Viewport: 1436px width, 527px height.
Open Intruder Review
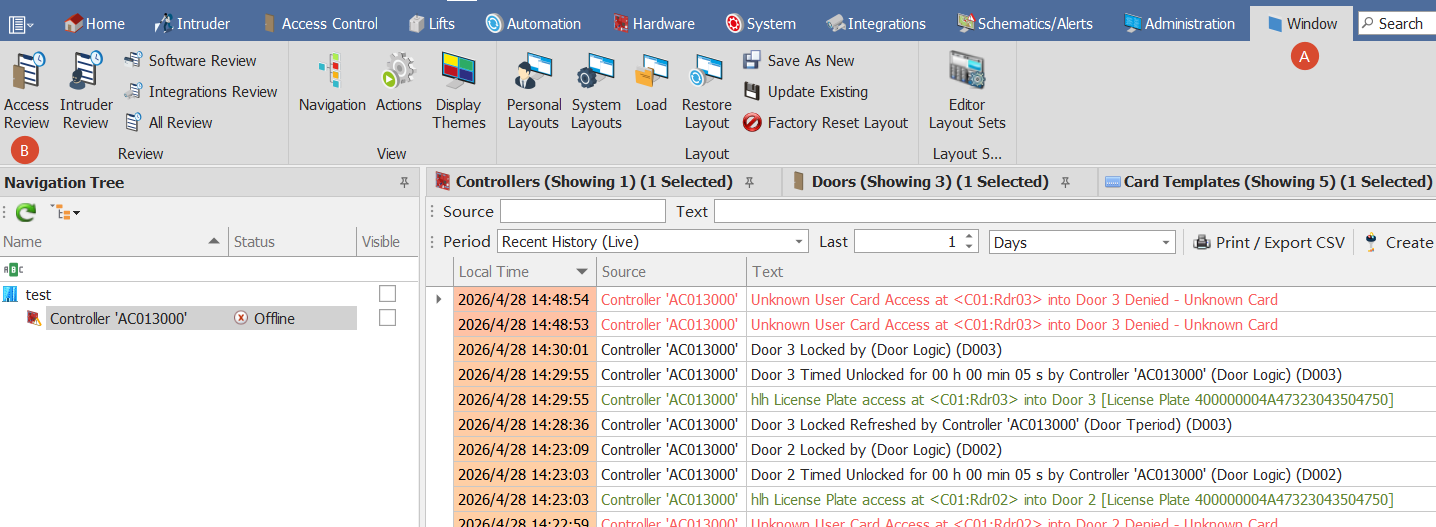pyautogui.click(x=86, y=92)
